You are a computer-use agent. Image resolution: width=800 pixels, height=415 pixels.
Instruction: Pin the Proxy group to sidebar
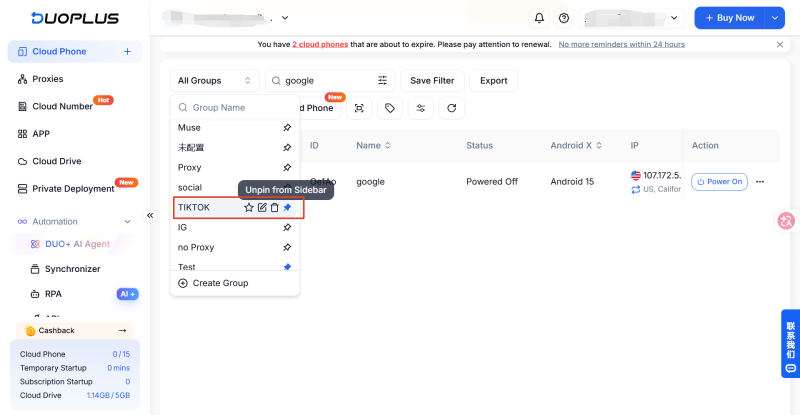[287, 167]
